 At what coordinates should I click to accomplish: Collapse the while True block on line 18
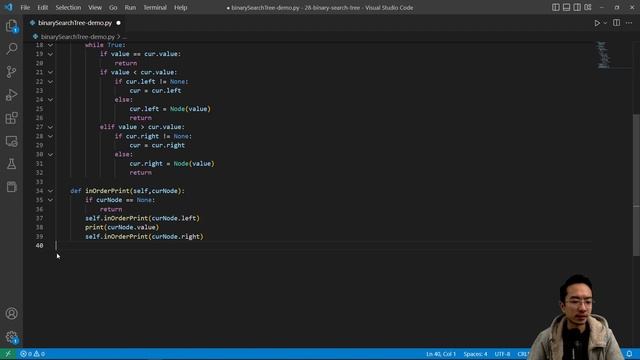coord(50,45)
